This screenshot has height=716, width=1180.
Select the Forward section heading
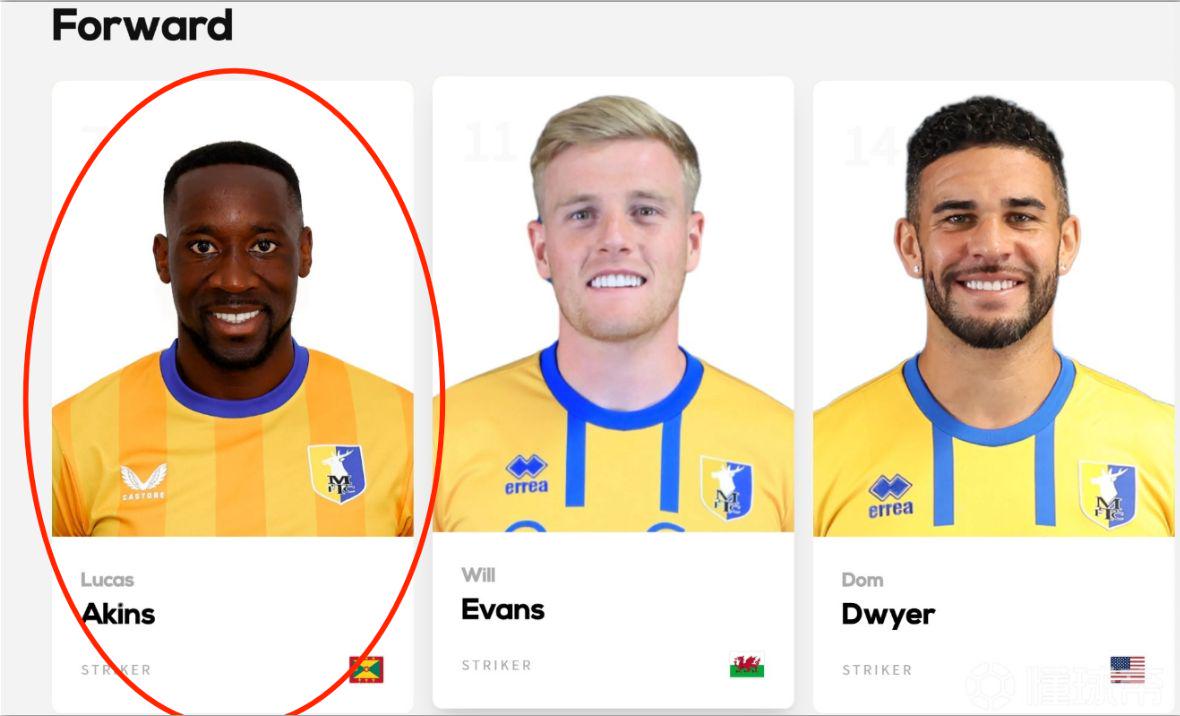[142, 25]
